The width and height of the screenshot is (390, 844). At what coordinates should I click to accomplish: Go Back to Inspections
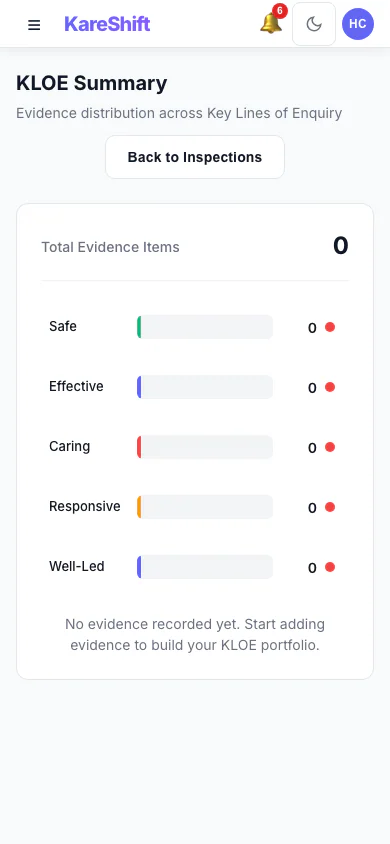click(x=195, y=157)
